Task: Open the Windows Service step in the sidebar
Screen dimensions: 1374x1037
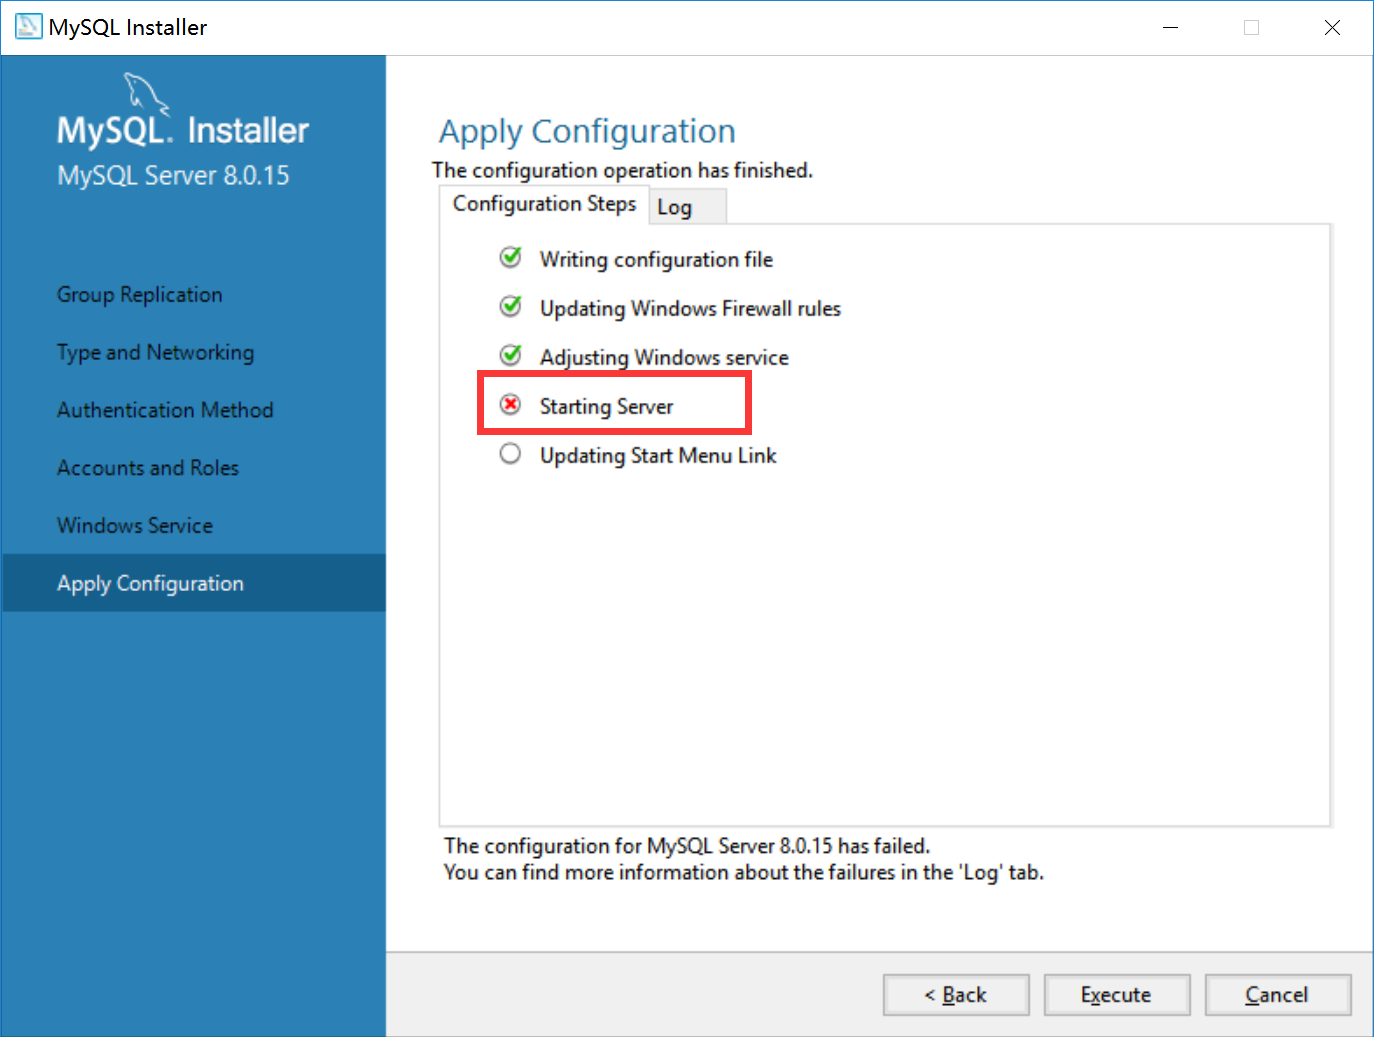Action: 134,525
